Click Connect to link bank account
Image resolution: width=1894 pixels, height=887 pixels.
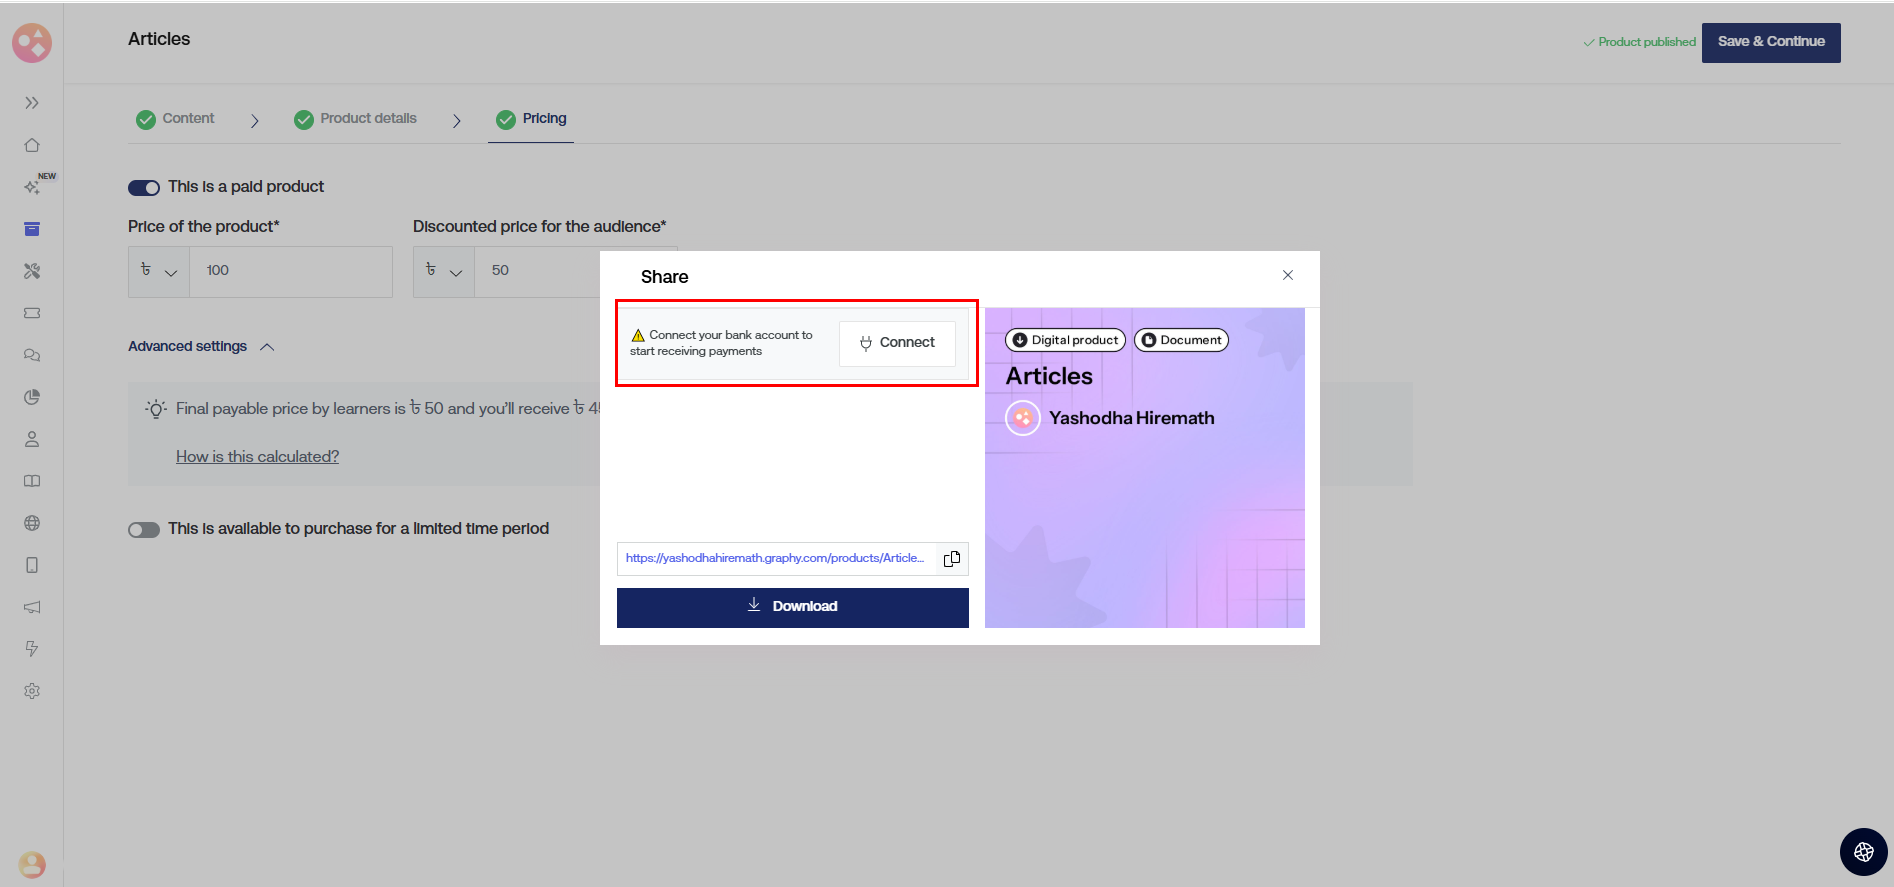click(x=897, y=343)
